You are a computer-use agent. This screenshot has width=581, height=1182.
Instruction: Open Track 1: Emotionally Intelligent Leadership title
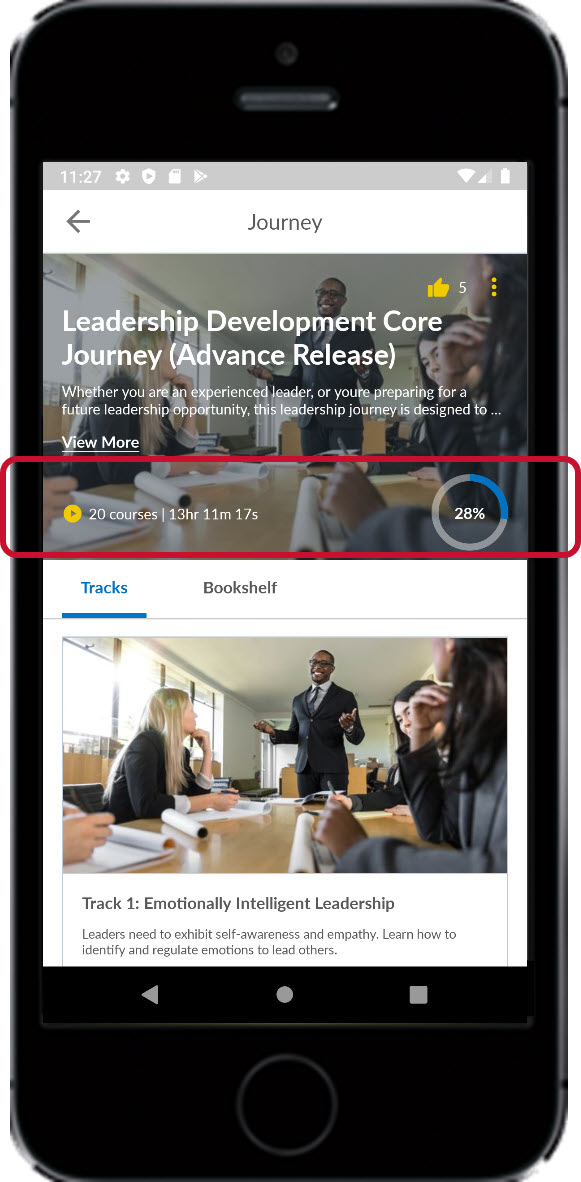[x=238, y=903]
